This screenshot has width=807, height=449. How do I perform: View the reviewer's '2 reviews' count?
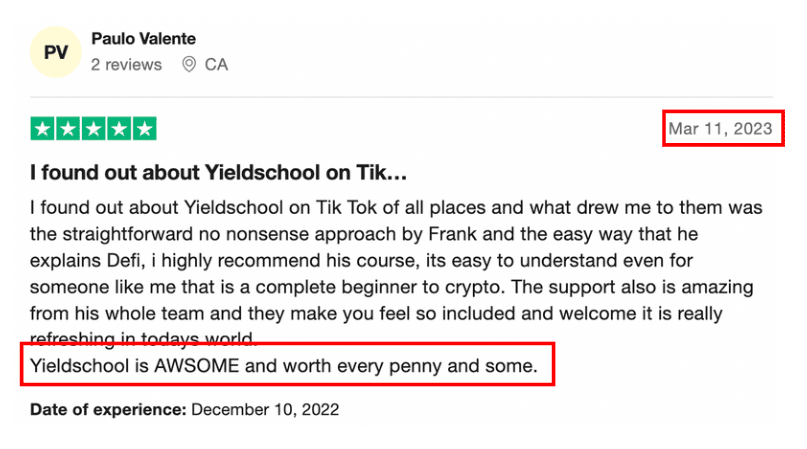(x=126, y=65)
